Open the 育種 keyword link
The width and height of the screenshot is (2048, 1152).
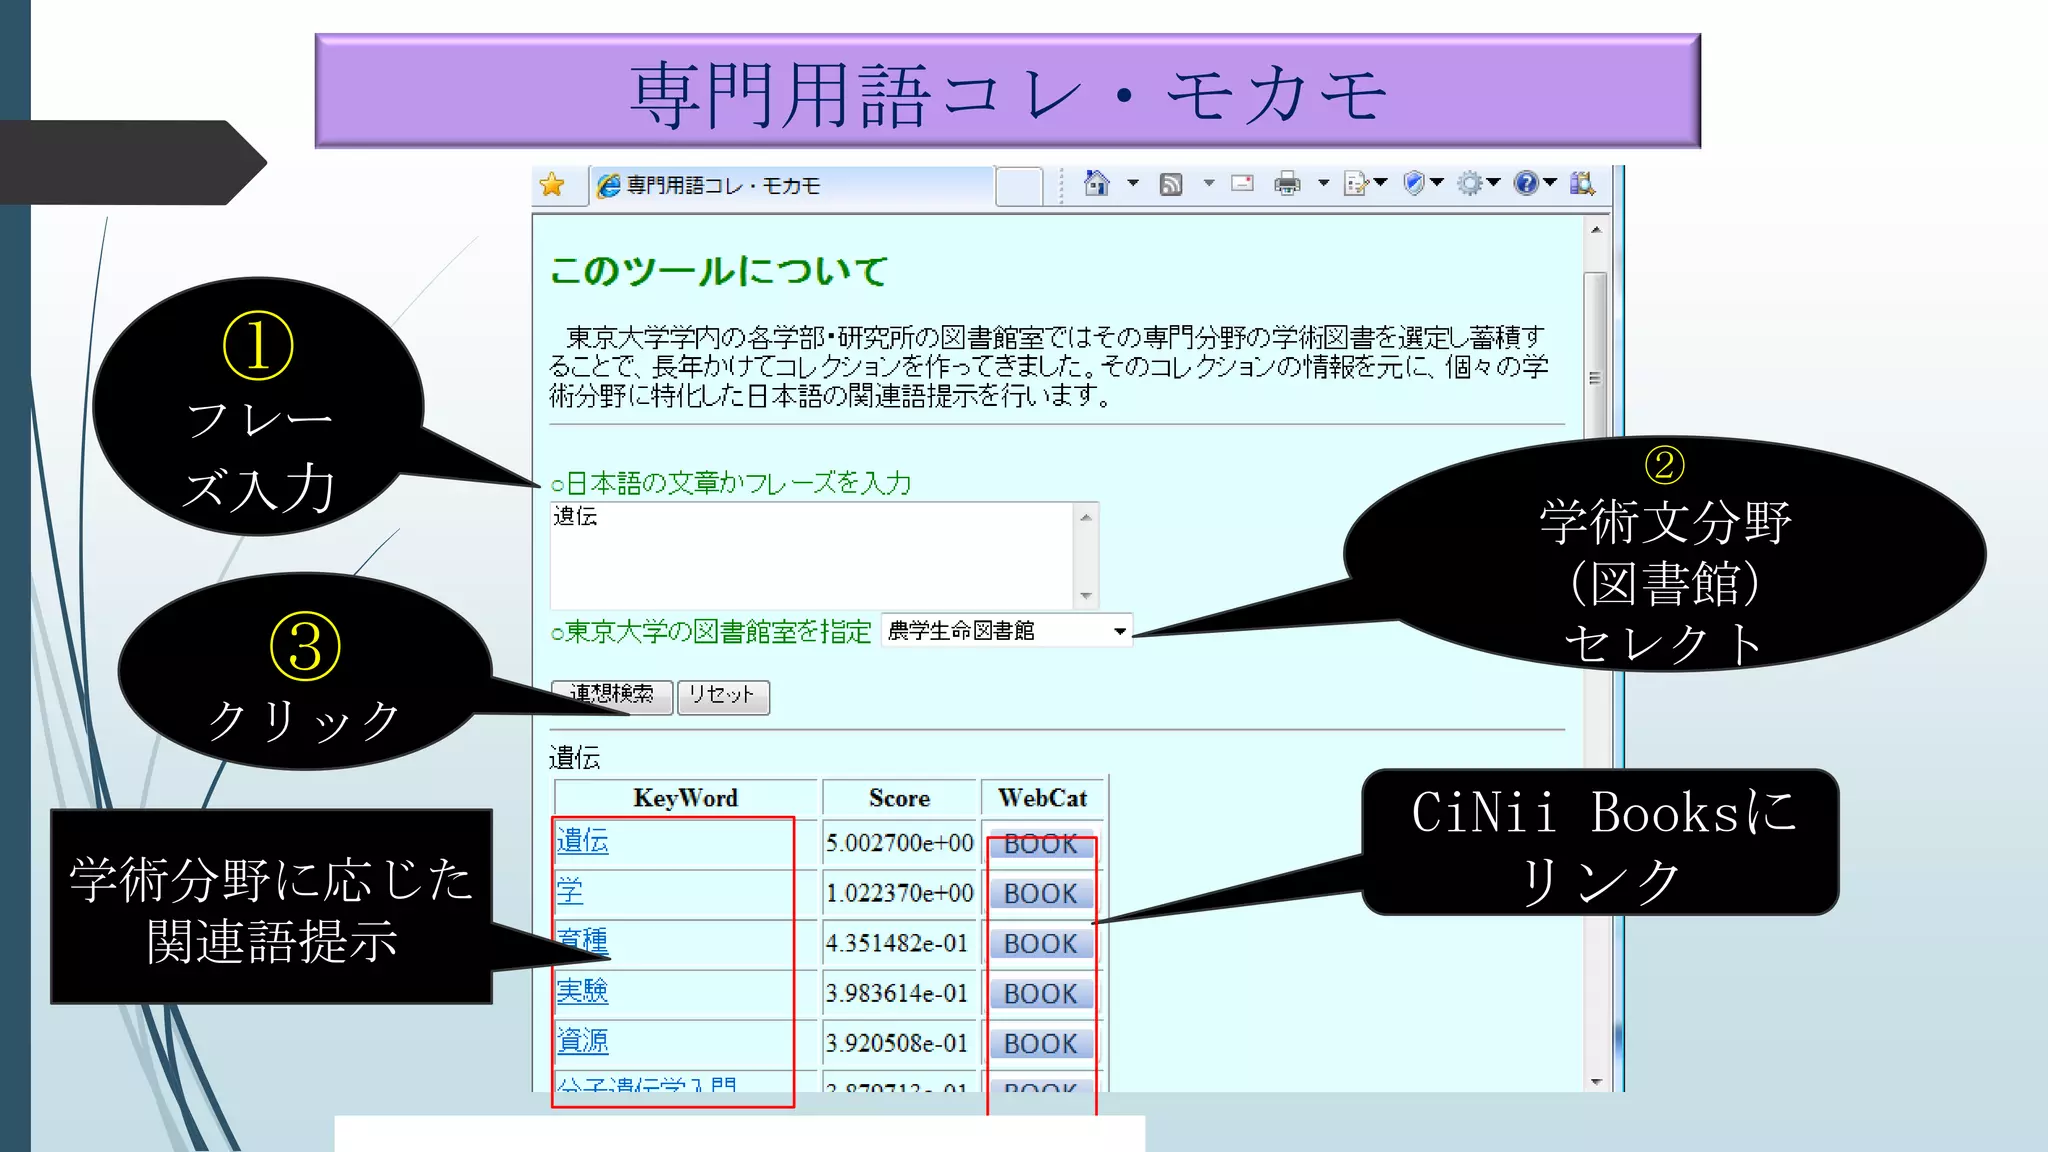tap(582, 941)
